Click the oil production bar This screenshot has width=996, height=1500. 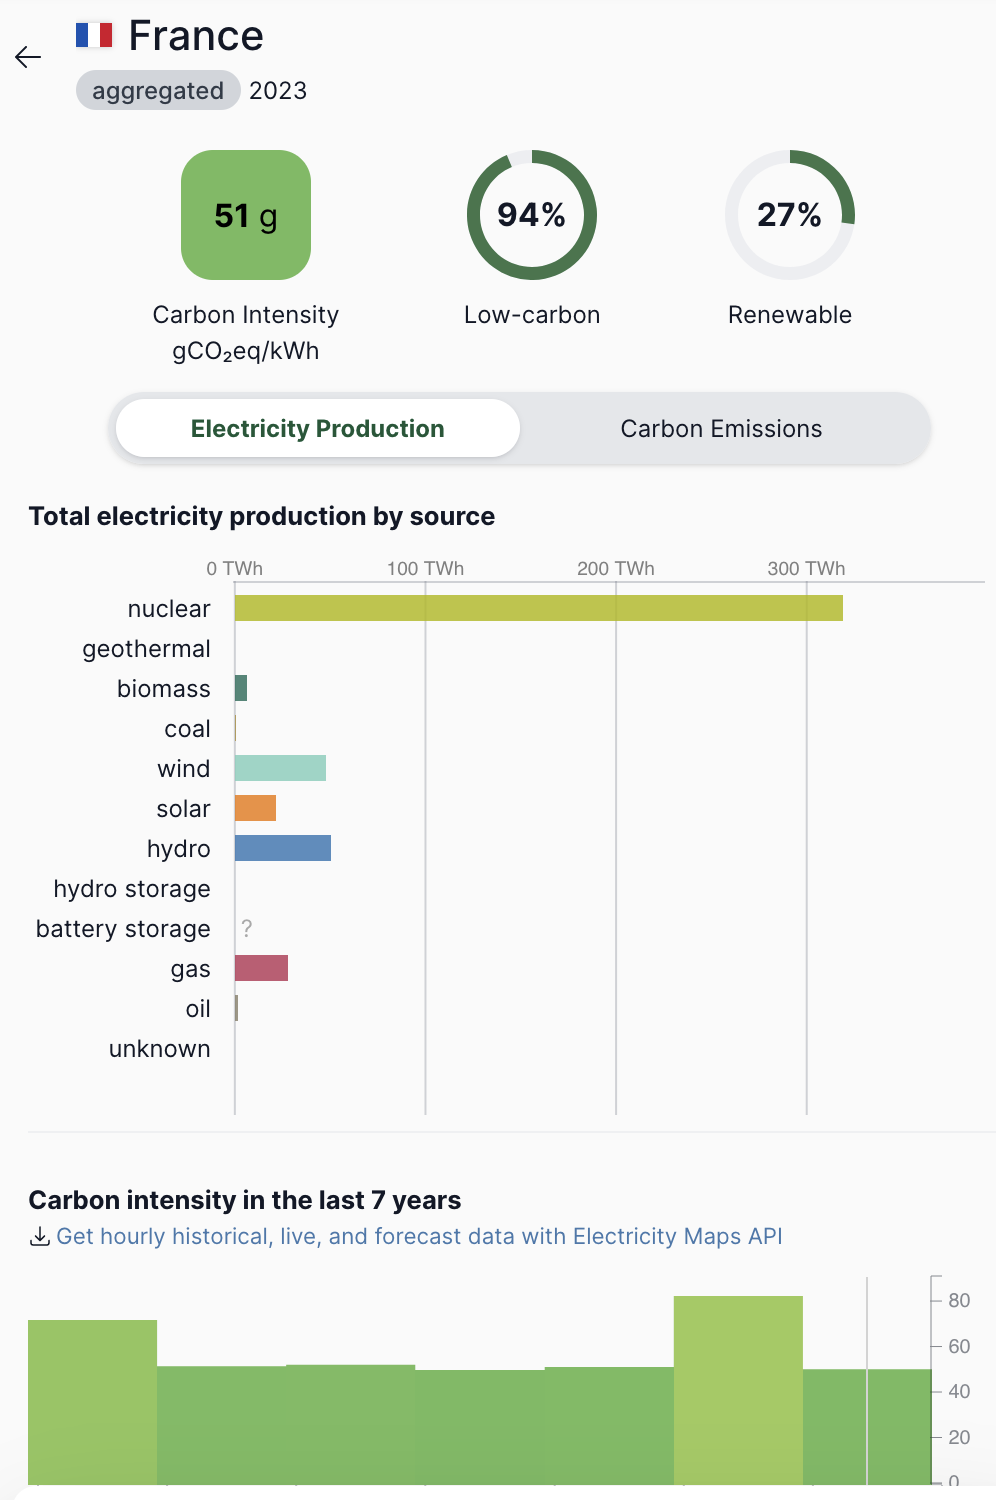[237, 1008]
